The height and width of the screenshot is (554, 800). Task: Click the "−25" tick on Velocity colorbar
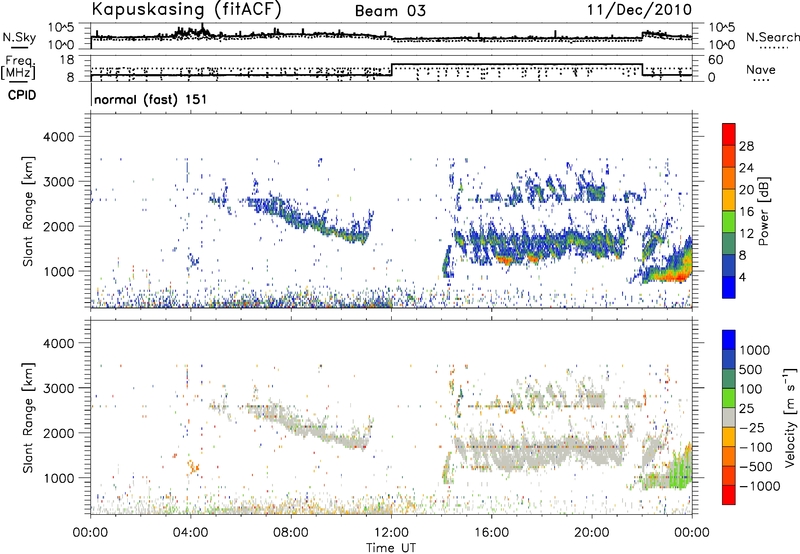point(752,428)
